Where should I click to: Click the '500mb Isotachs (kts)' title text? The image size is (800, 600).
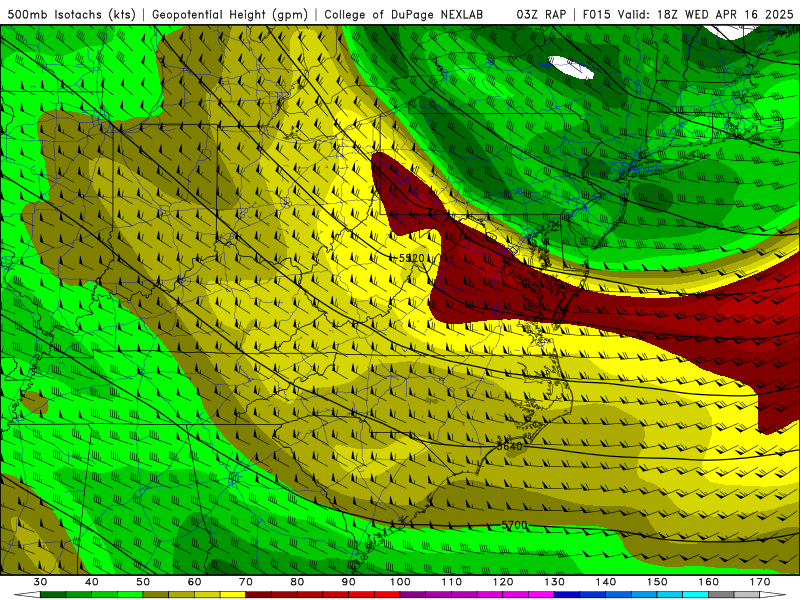(71, 14)
